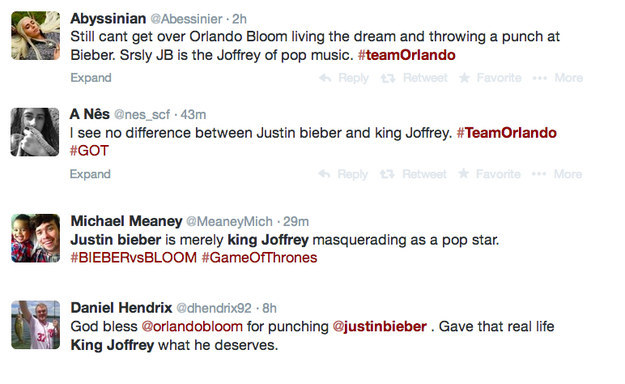
Task: Open #BIEBERvsBLOOM hashtag
Action: click(134, 258)
